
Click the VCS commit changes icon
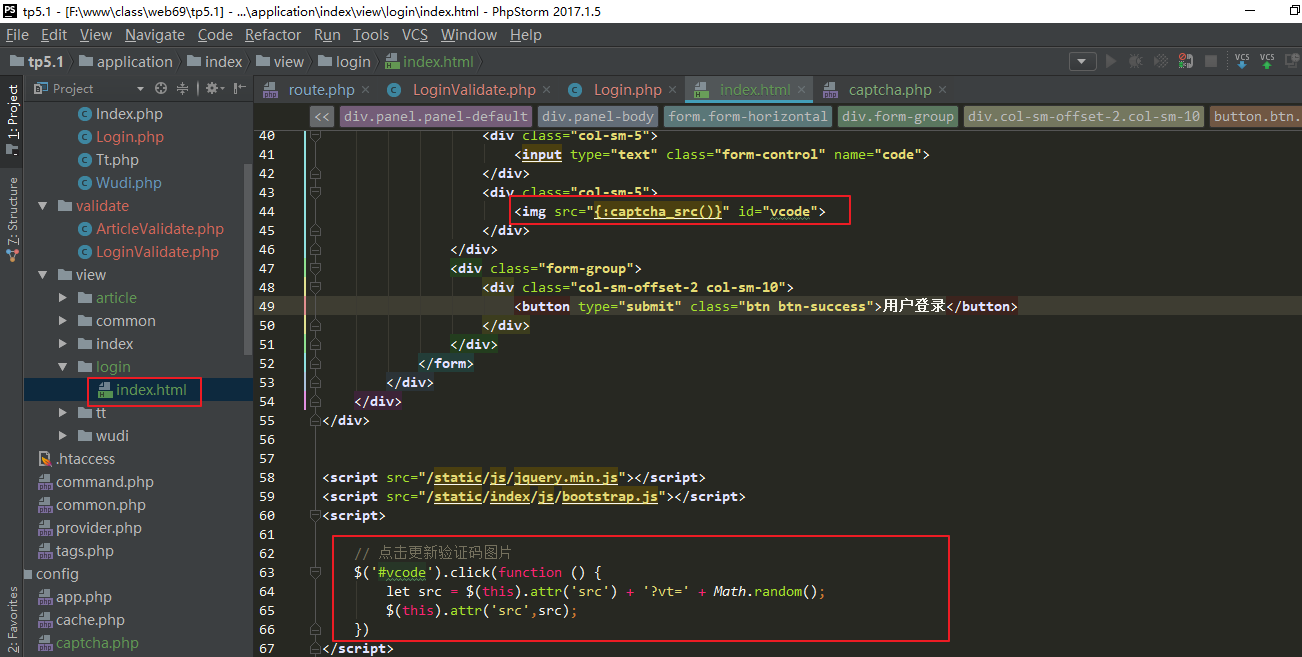coord(1267,61)
